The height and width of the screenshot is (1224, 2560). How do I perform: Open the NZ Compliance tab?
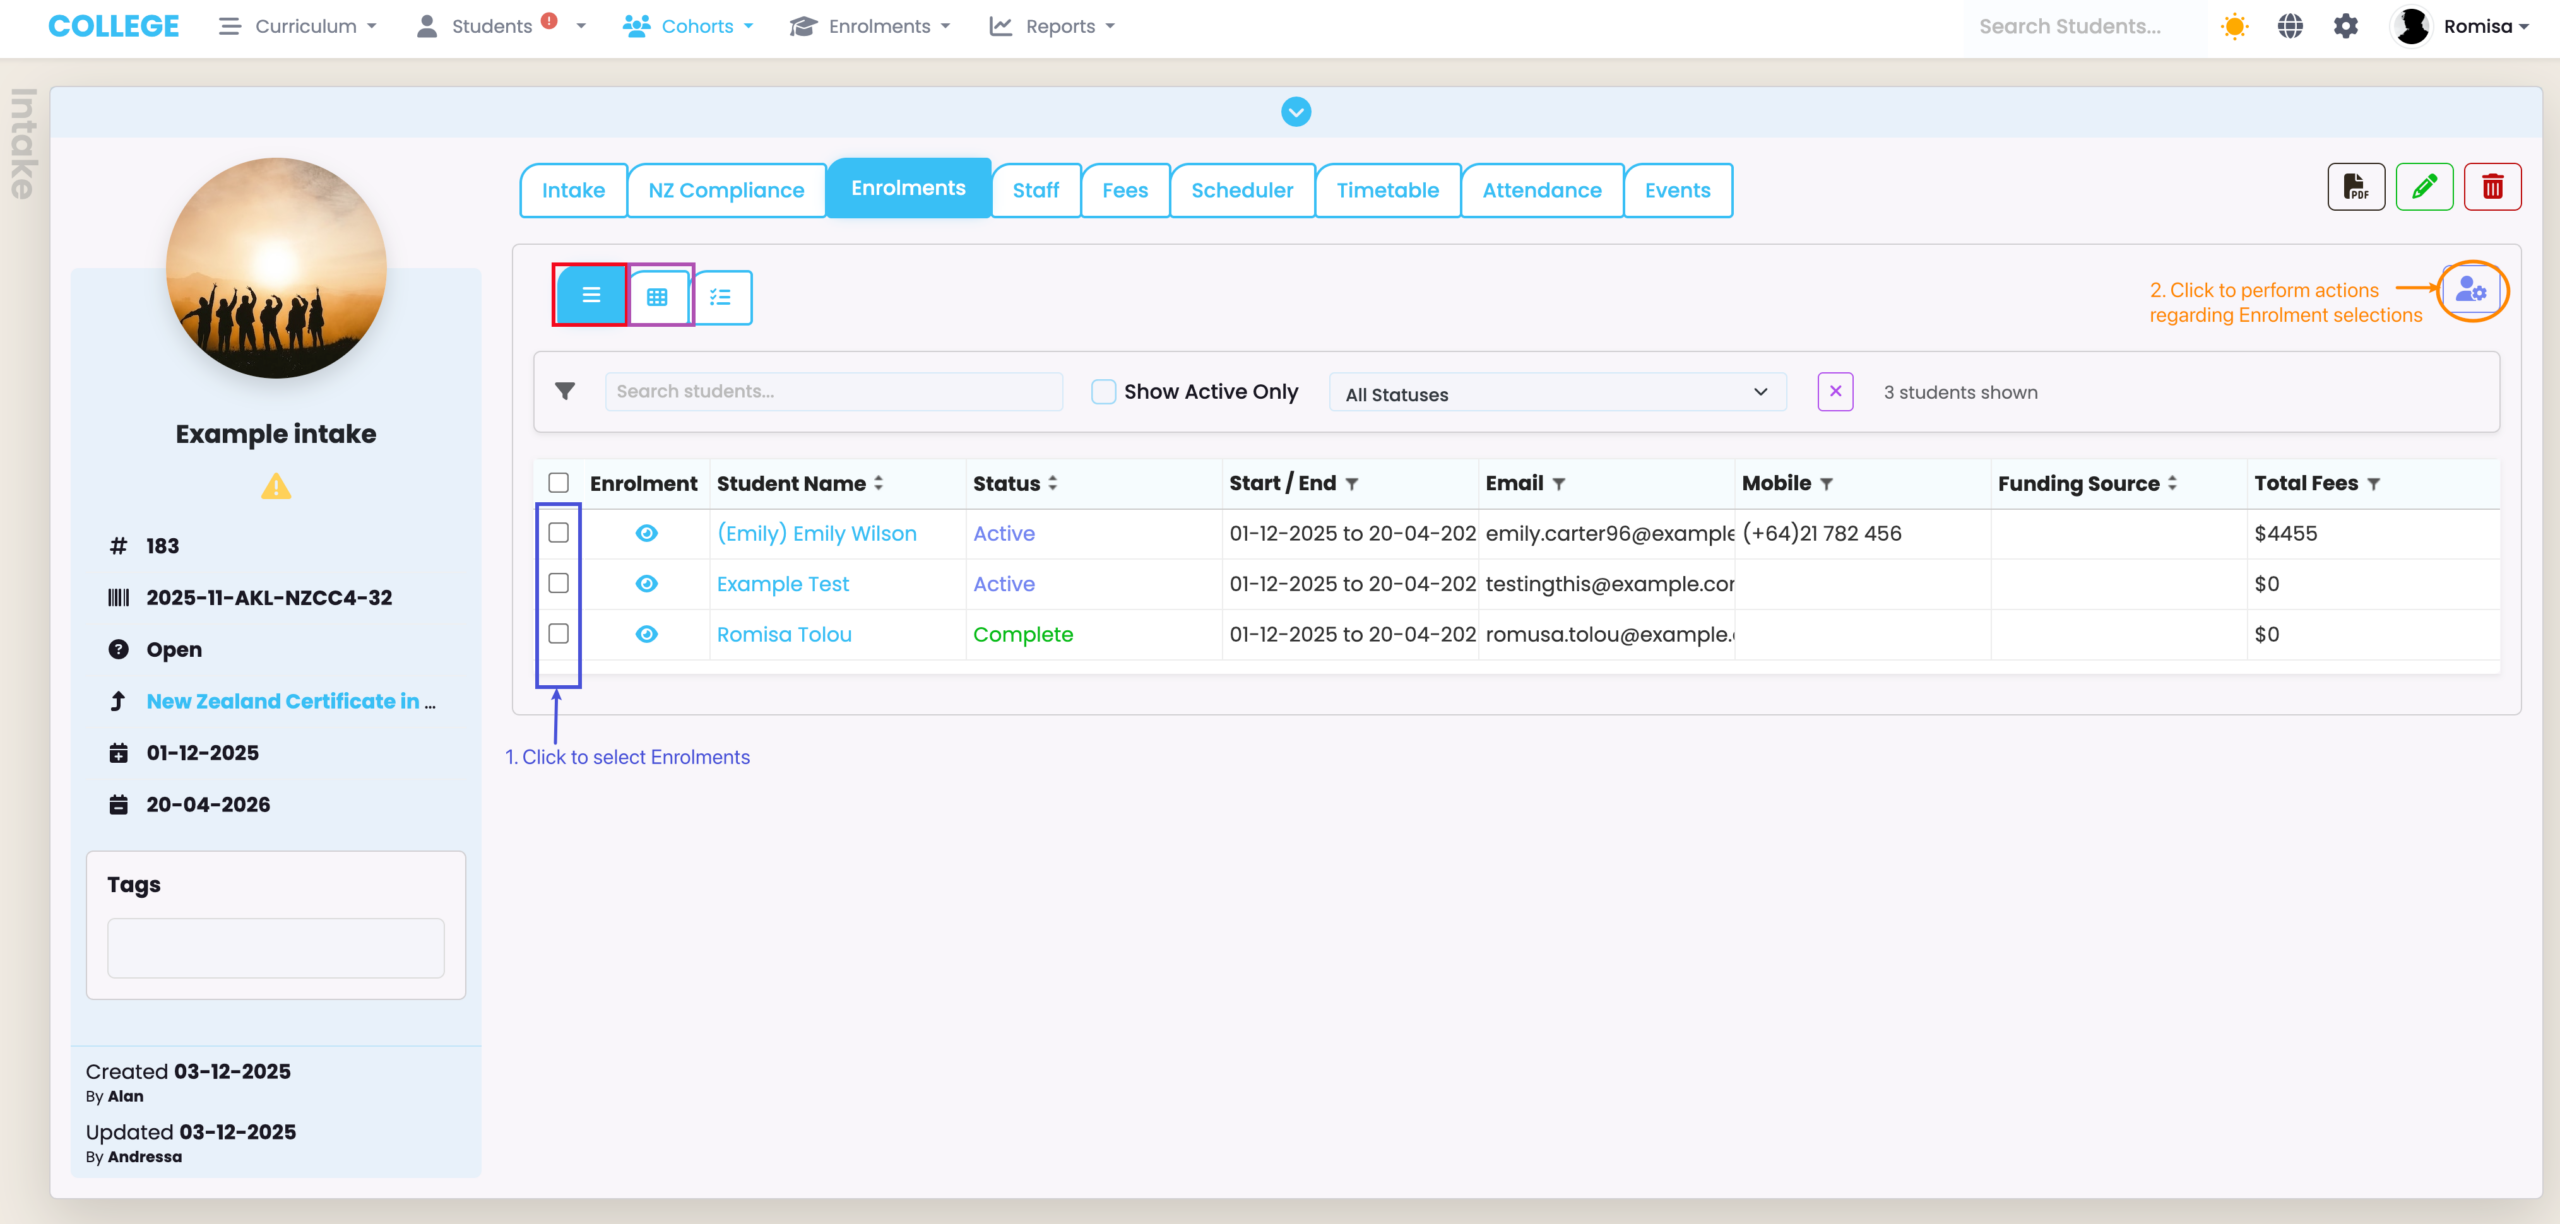[726, 190]
